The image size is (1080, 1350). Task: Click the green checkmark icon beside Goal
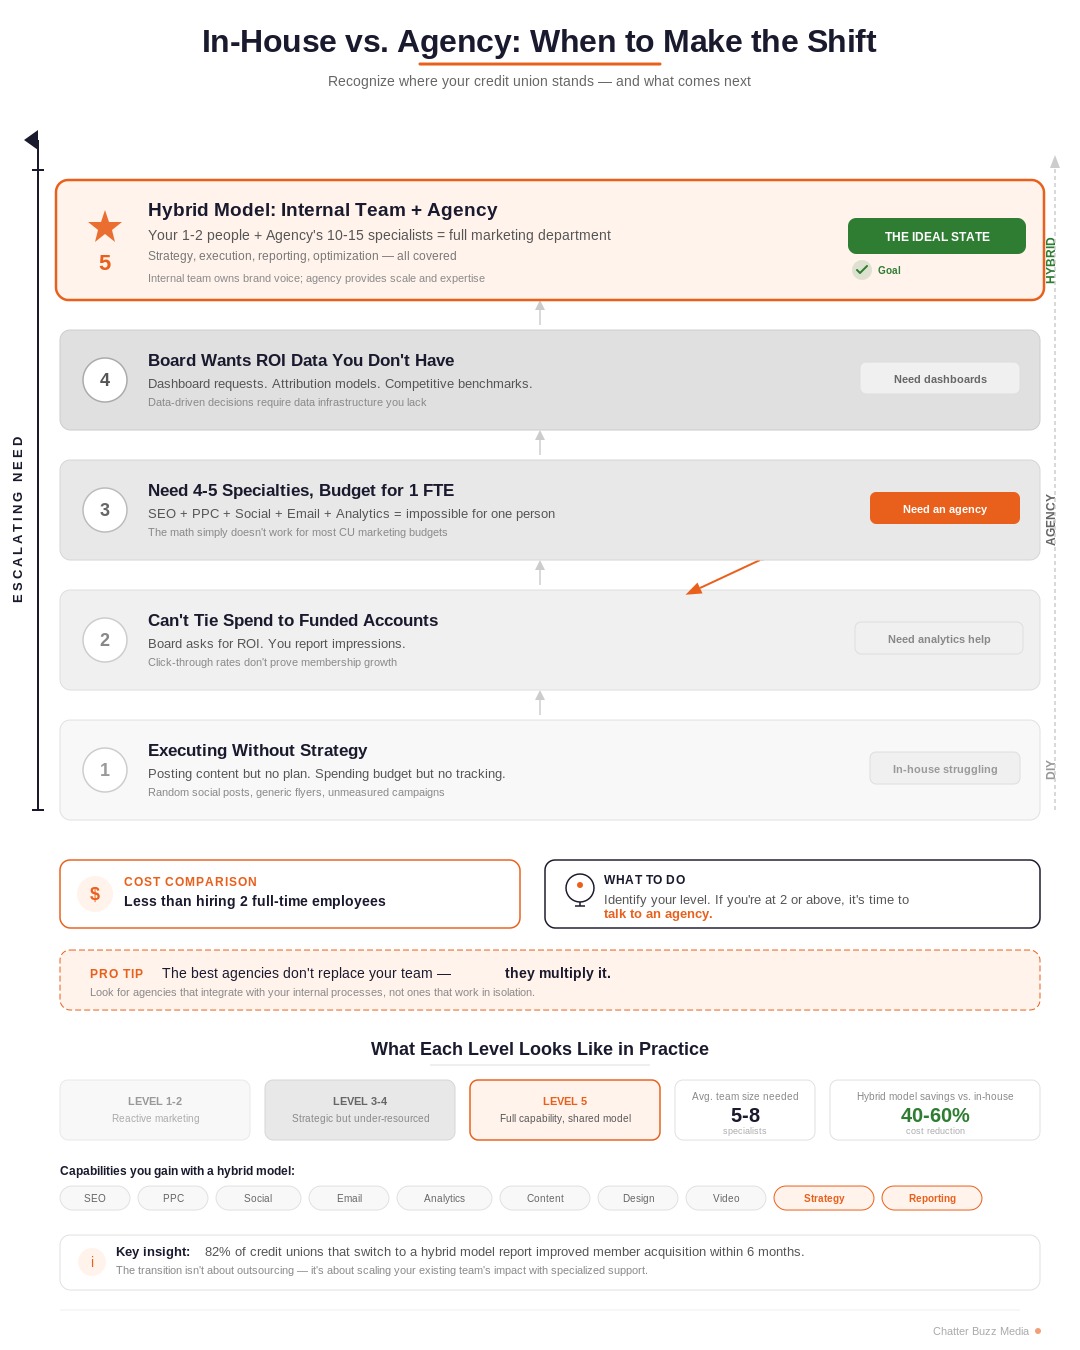862,270
